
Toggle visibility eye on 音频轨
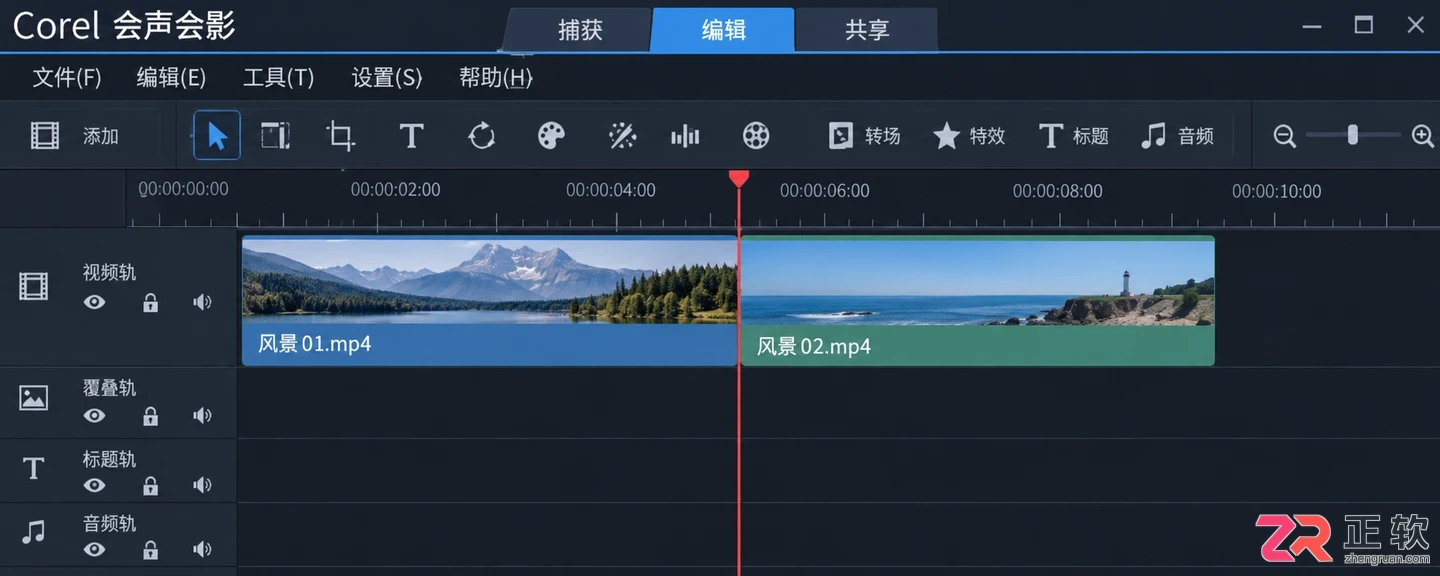(95, 550)
